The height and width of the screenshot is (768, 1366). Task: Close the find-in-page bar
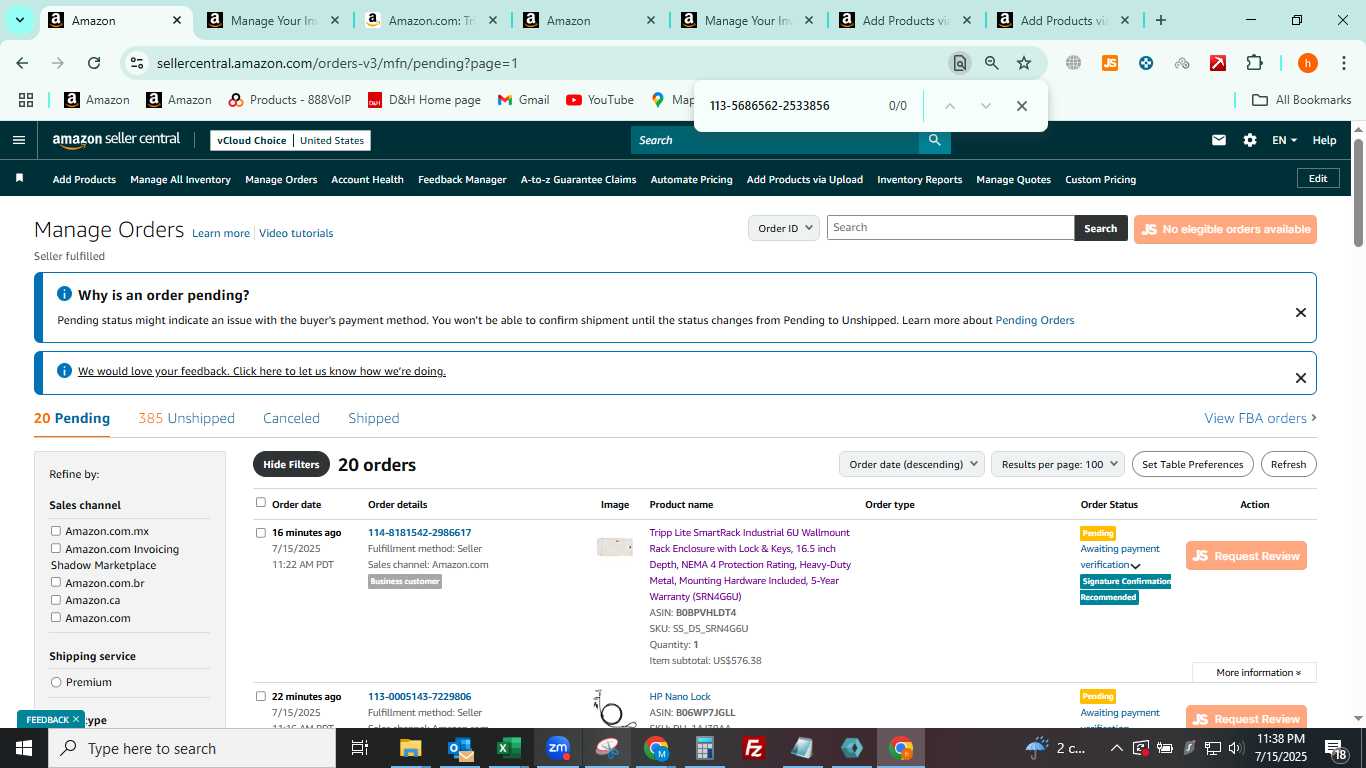coord(1021,106)
